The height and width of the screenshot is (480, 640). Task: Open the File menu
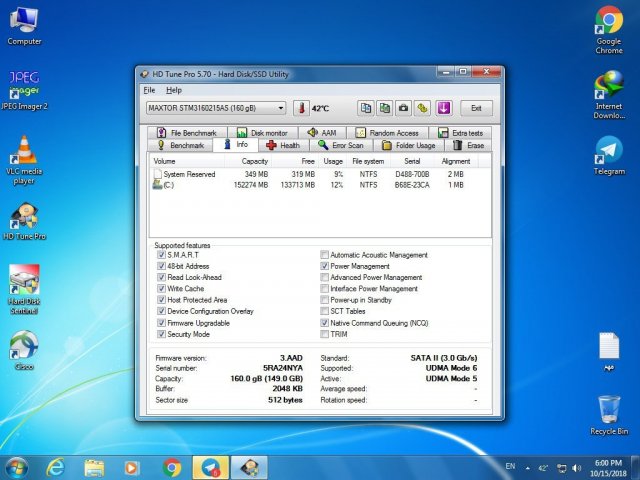coord(149,90)
